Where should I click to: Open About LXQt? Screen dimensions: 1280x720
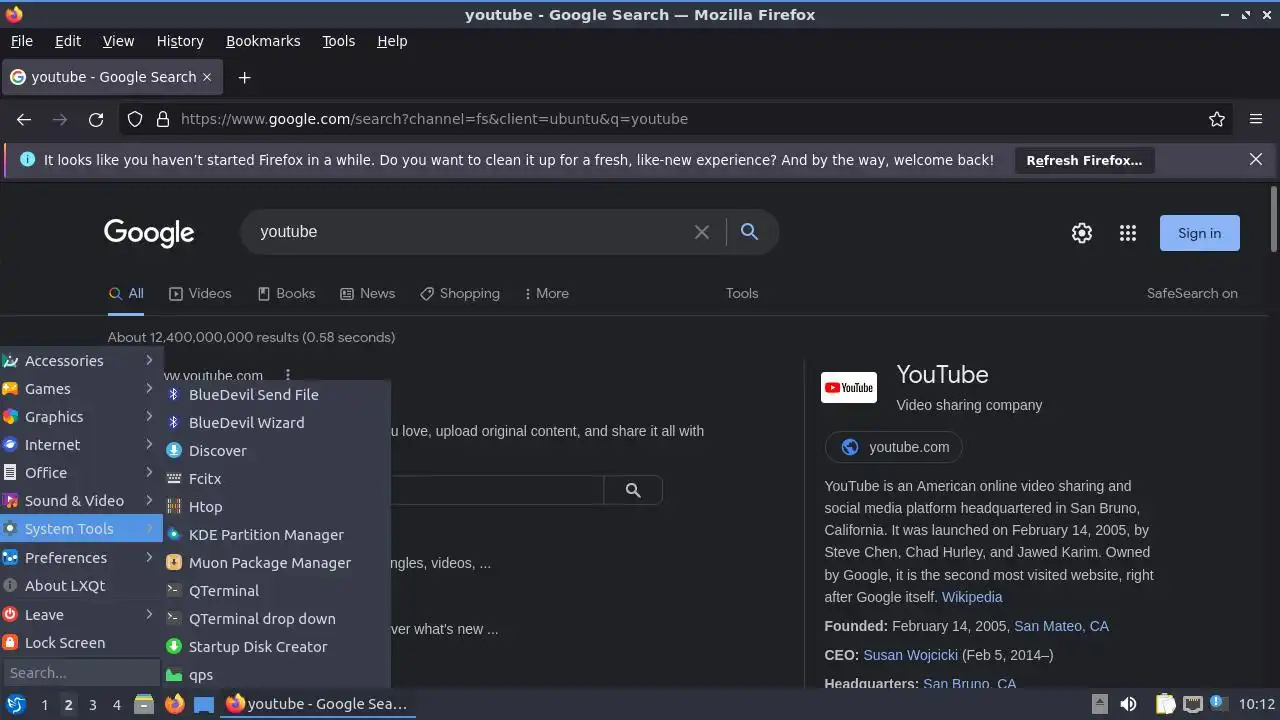point(81,586)
